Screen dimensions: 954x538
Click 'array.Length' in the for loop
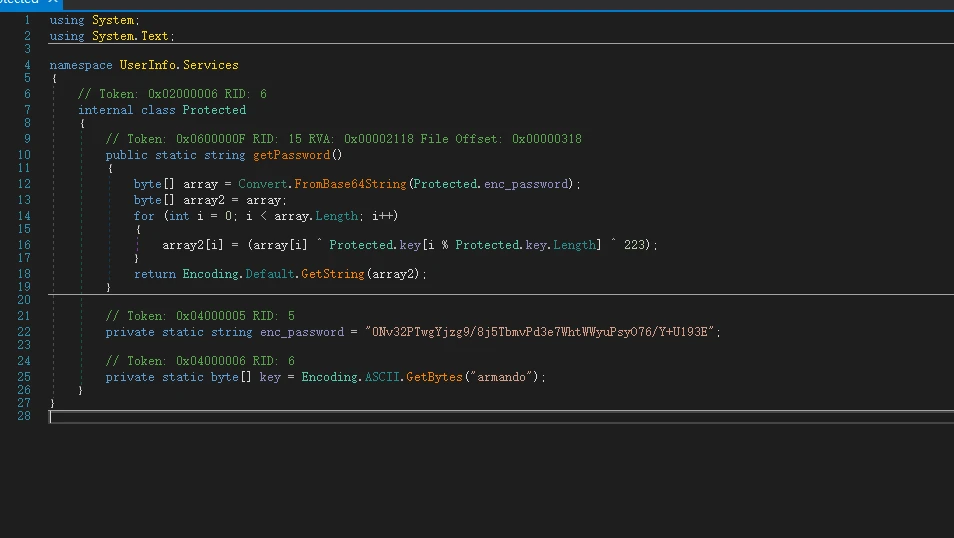coord(316,216)
